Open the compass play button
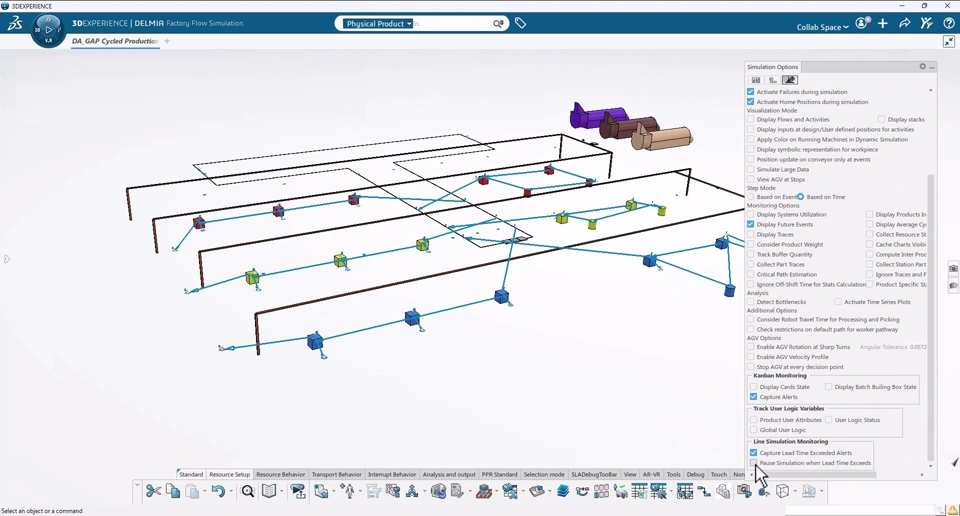 pyautogui.click(x=48, y=29)
